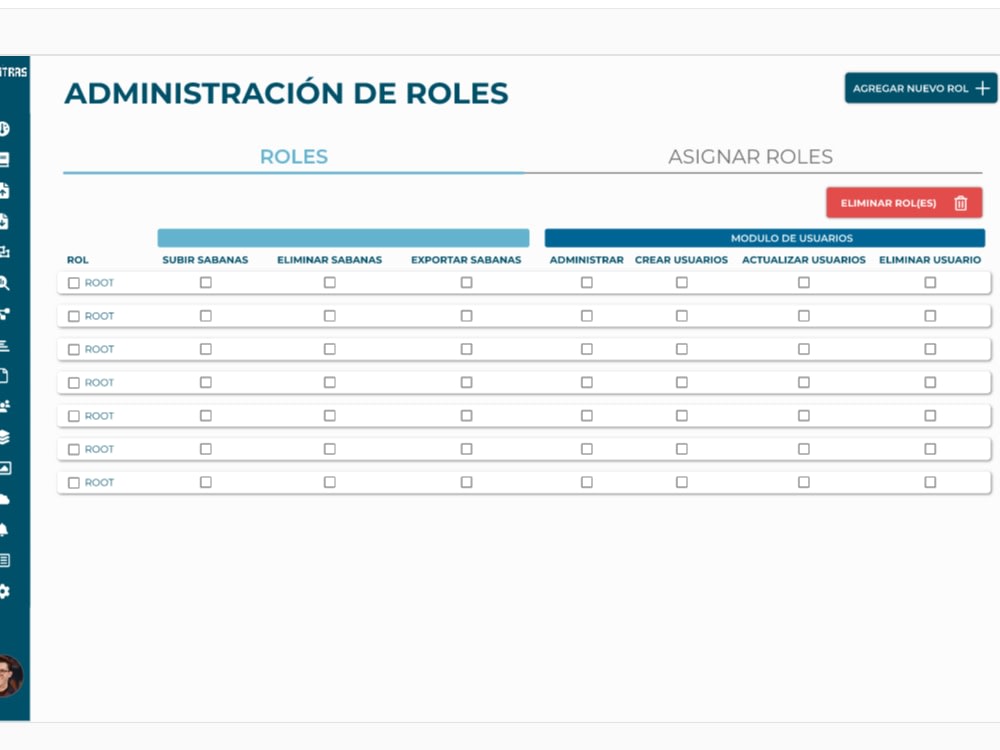Click the EXPORTAR SABANAS column header
The image size is (1000, 750).
[466, 260]
